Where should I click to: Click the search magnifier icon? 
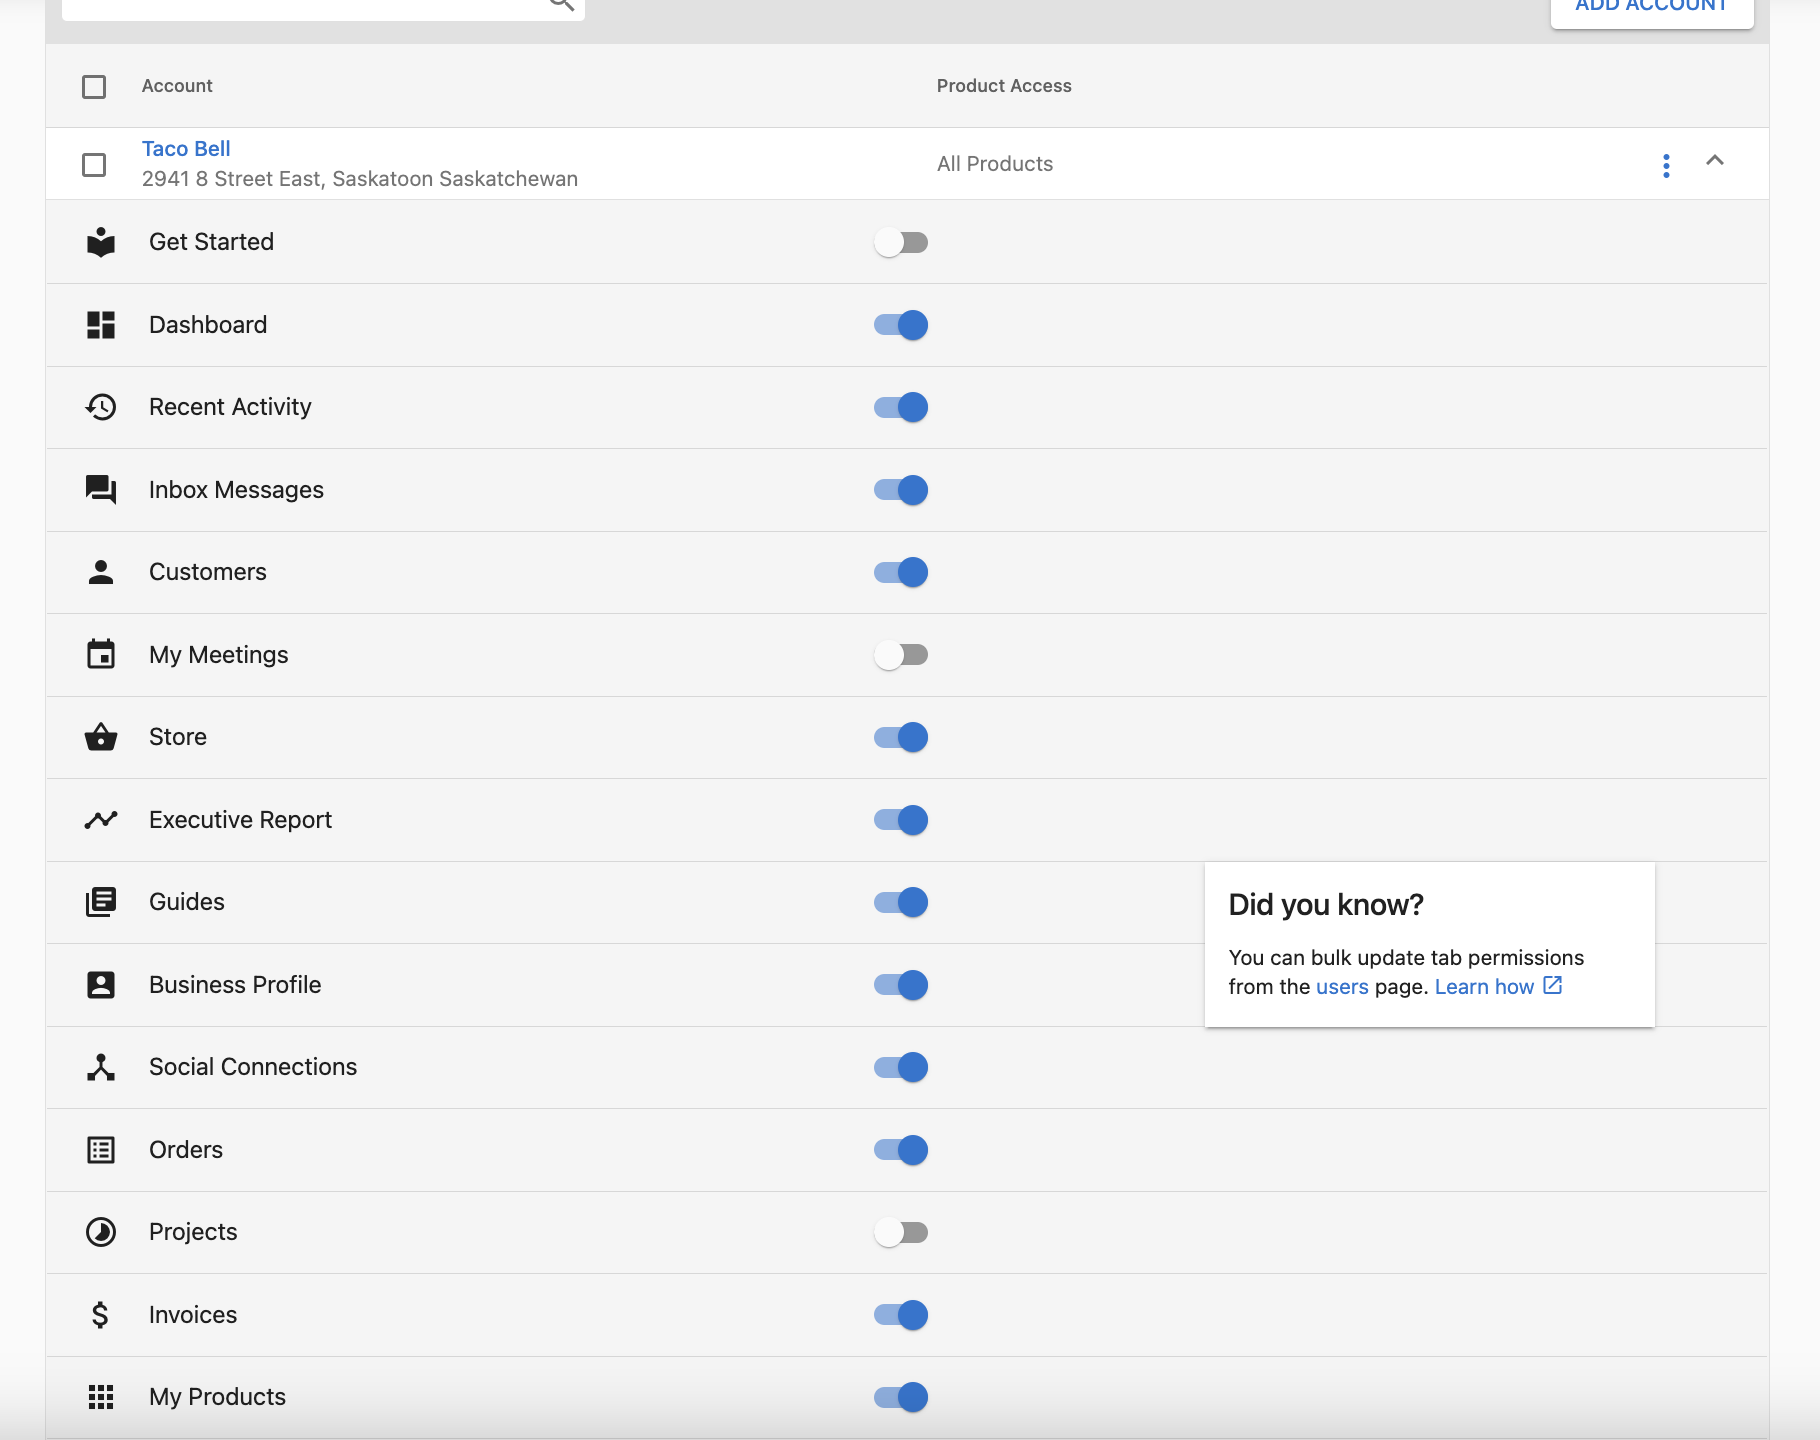point(562,4)
